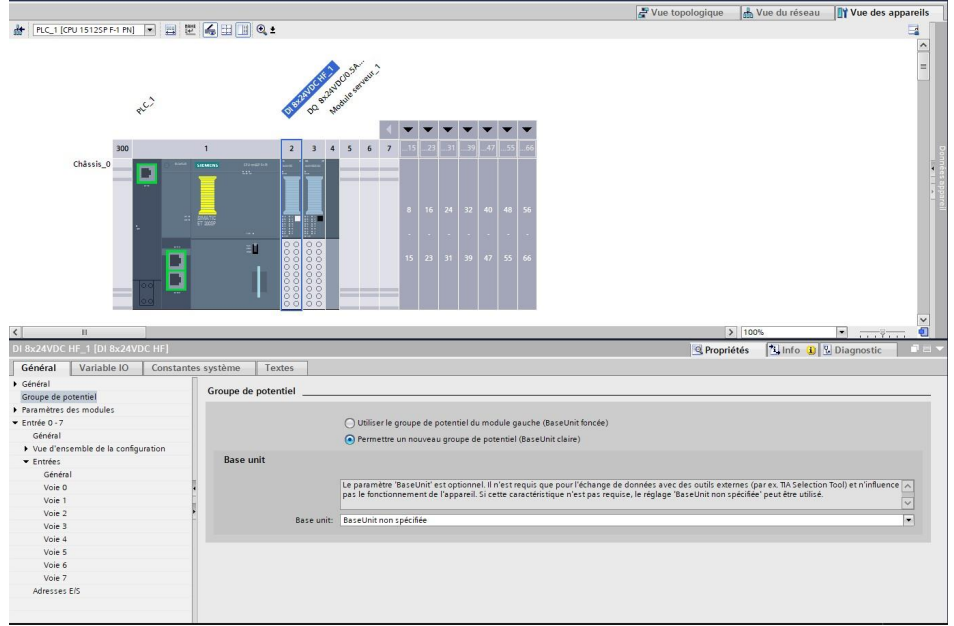
Task: Open the Données appareil side panel
Action: coord(941,178)
